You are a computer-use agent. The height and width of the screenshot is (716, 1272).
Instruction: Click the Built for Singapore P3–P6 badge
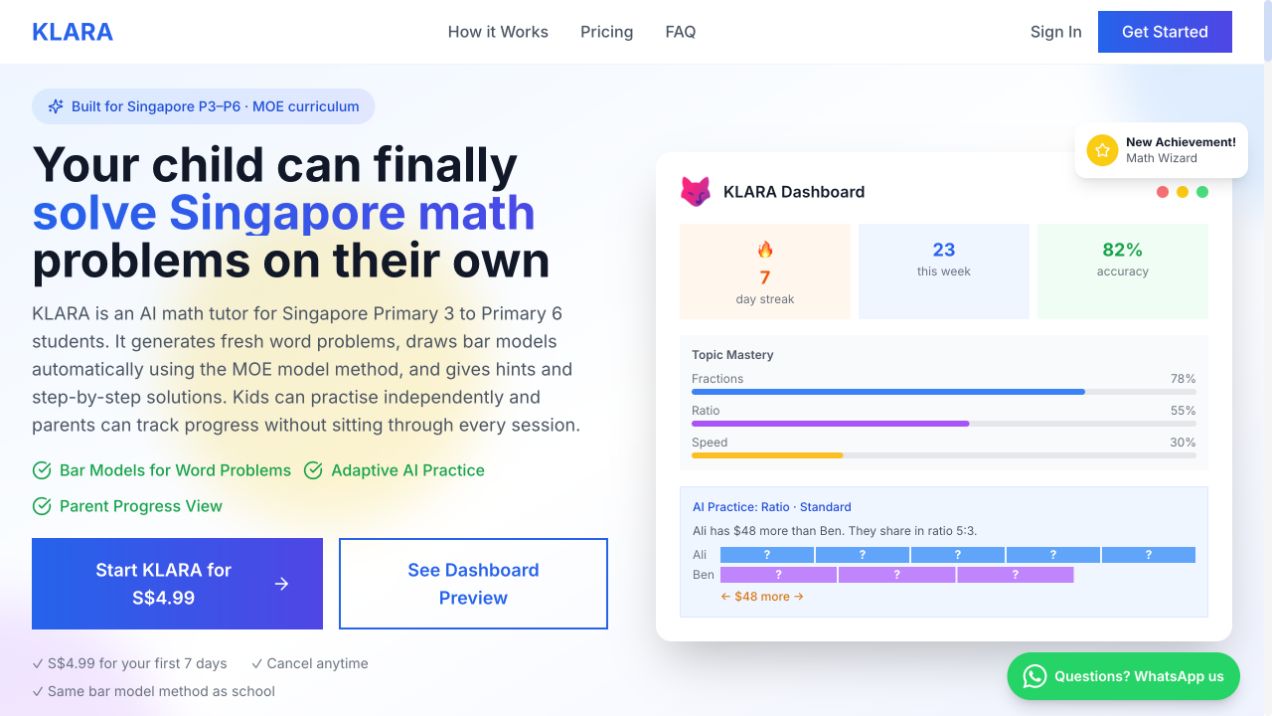point(203,106)
